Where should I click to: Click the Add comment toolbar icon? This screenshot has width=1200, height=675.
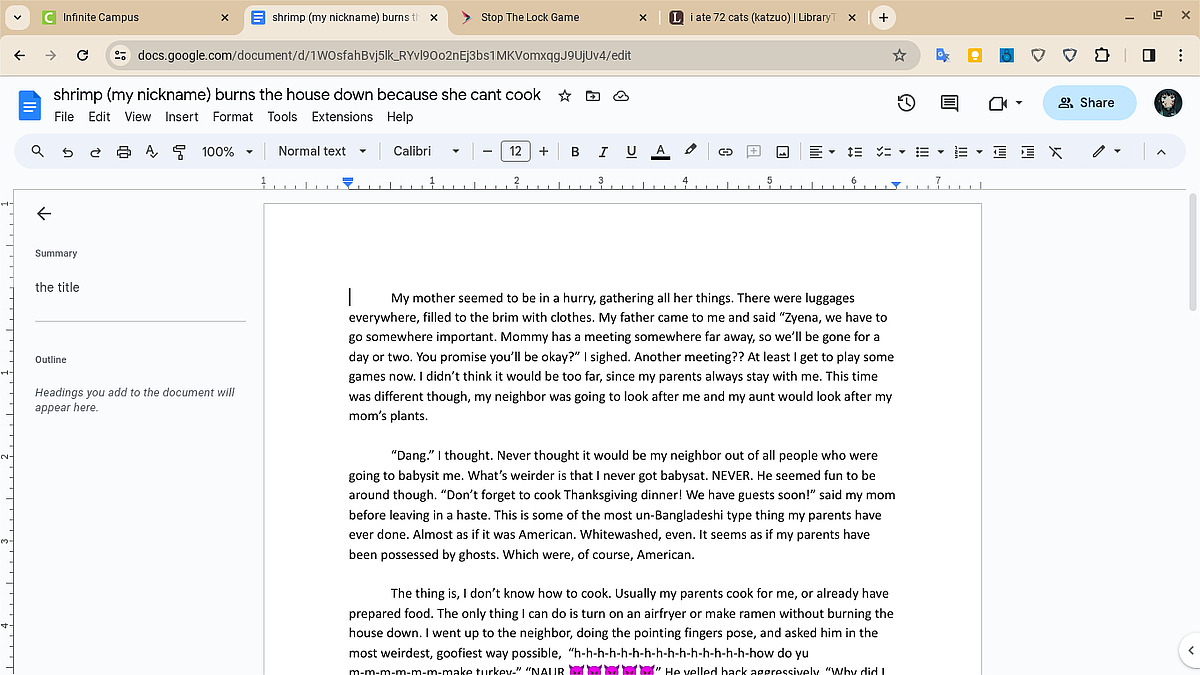(x=754, y=151)
